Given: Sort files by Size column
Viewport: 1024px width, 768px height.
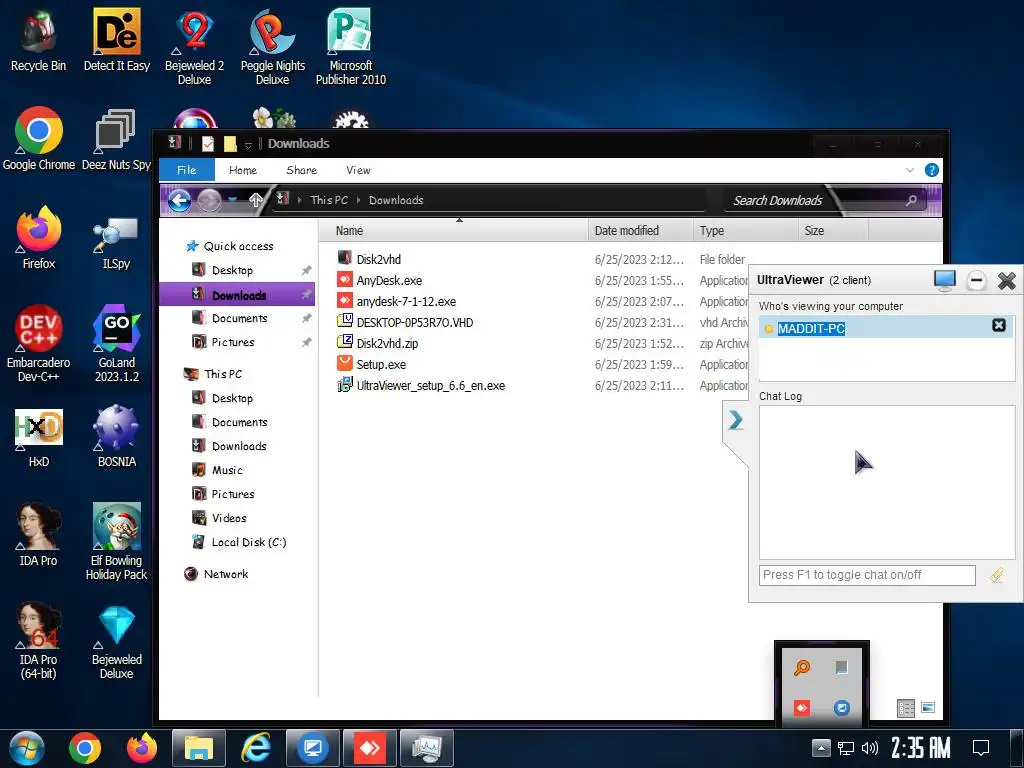Looking at the screenshot, I should pyautogui.click(x=833, y=231).
